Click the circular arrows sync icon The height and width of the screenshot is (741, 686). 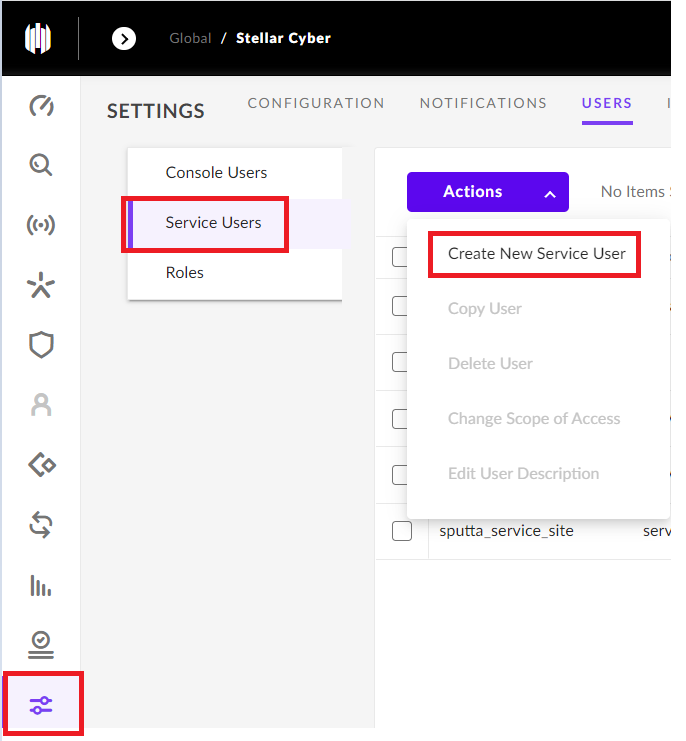pos(41,525)
